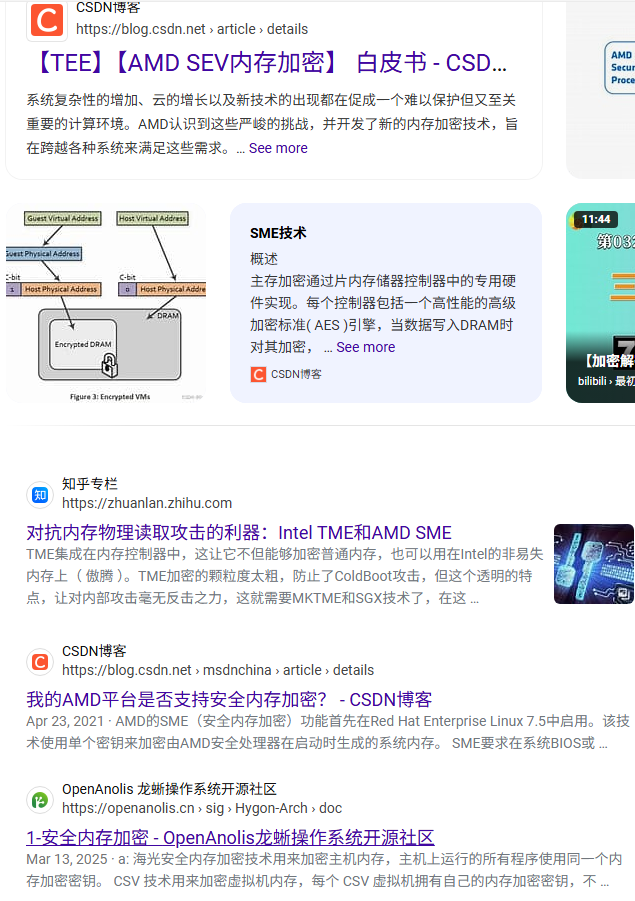Play the bilibili video thumbnail timed 11:44
Viewport: 635px width, 901px height.
point(601,303)
